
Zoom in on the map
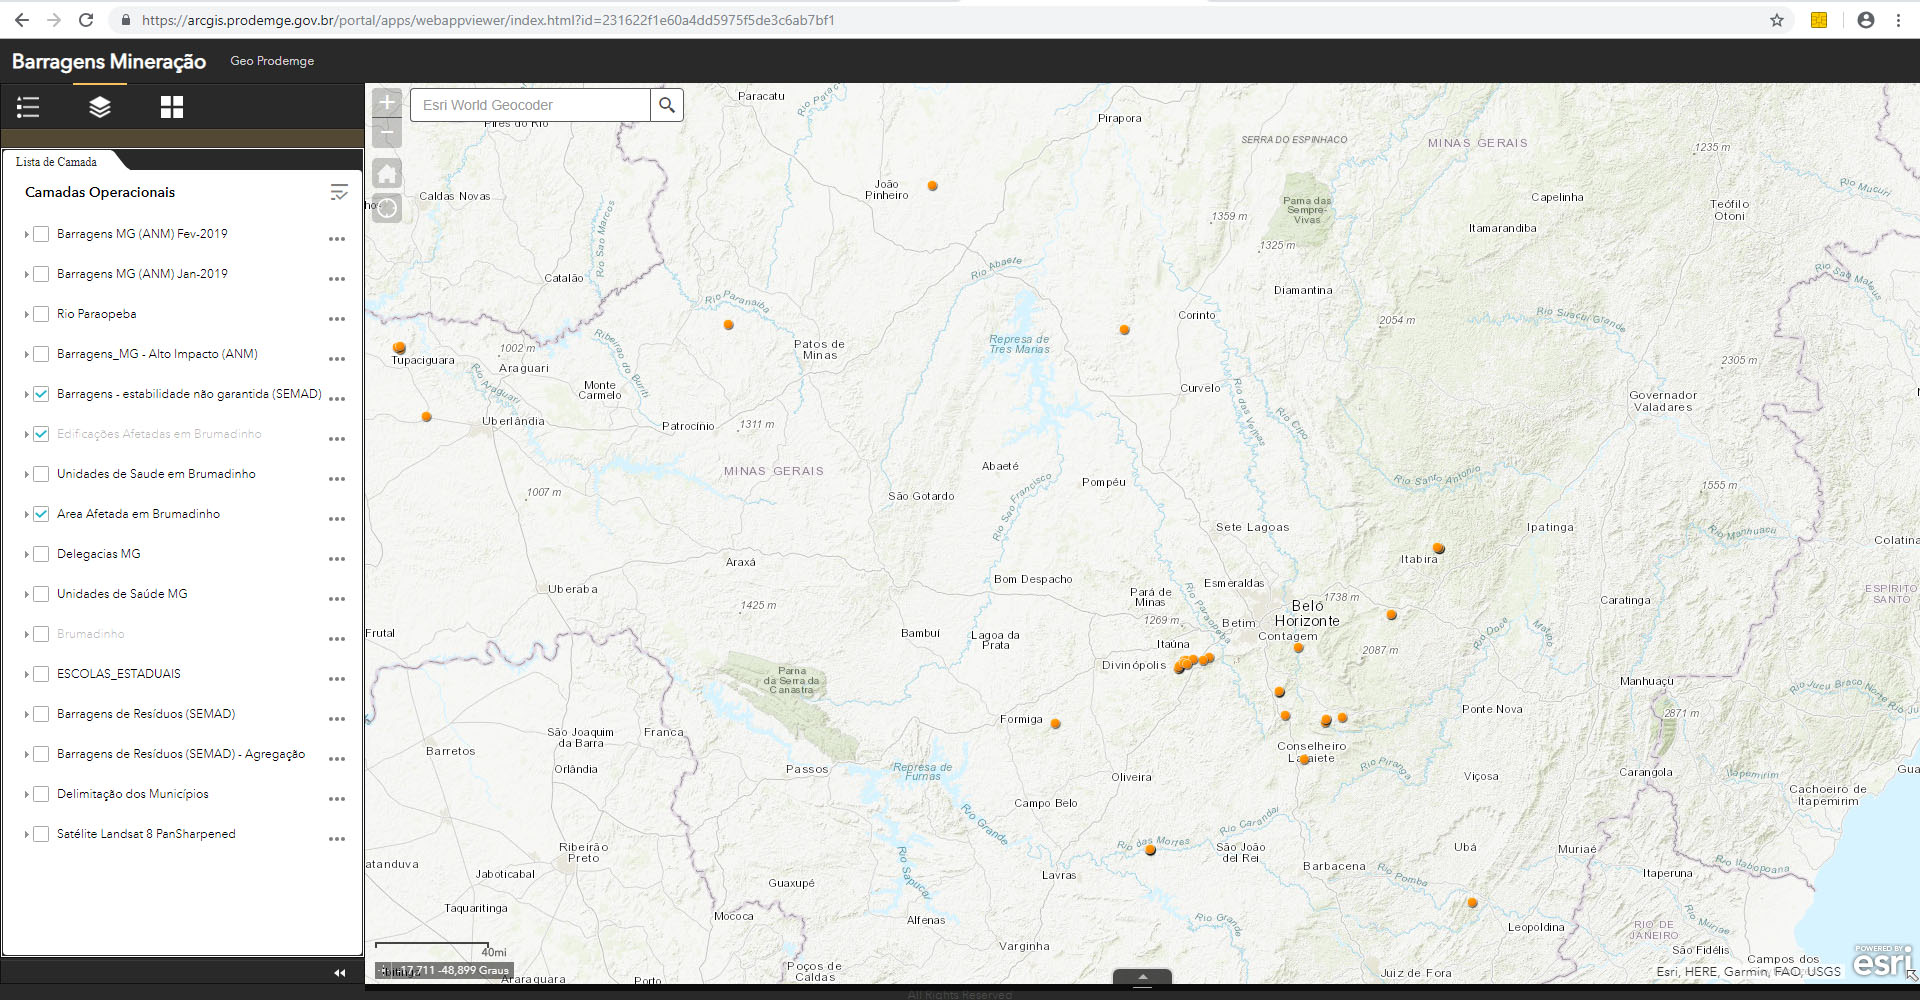click(387, 102)
